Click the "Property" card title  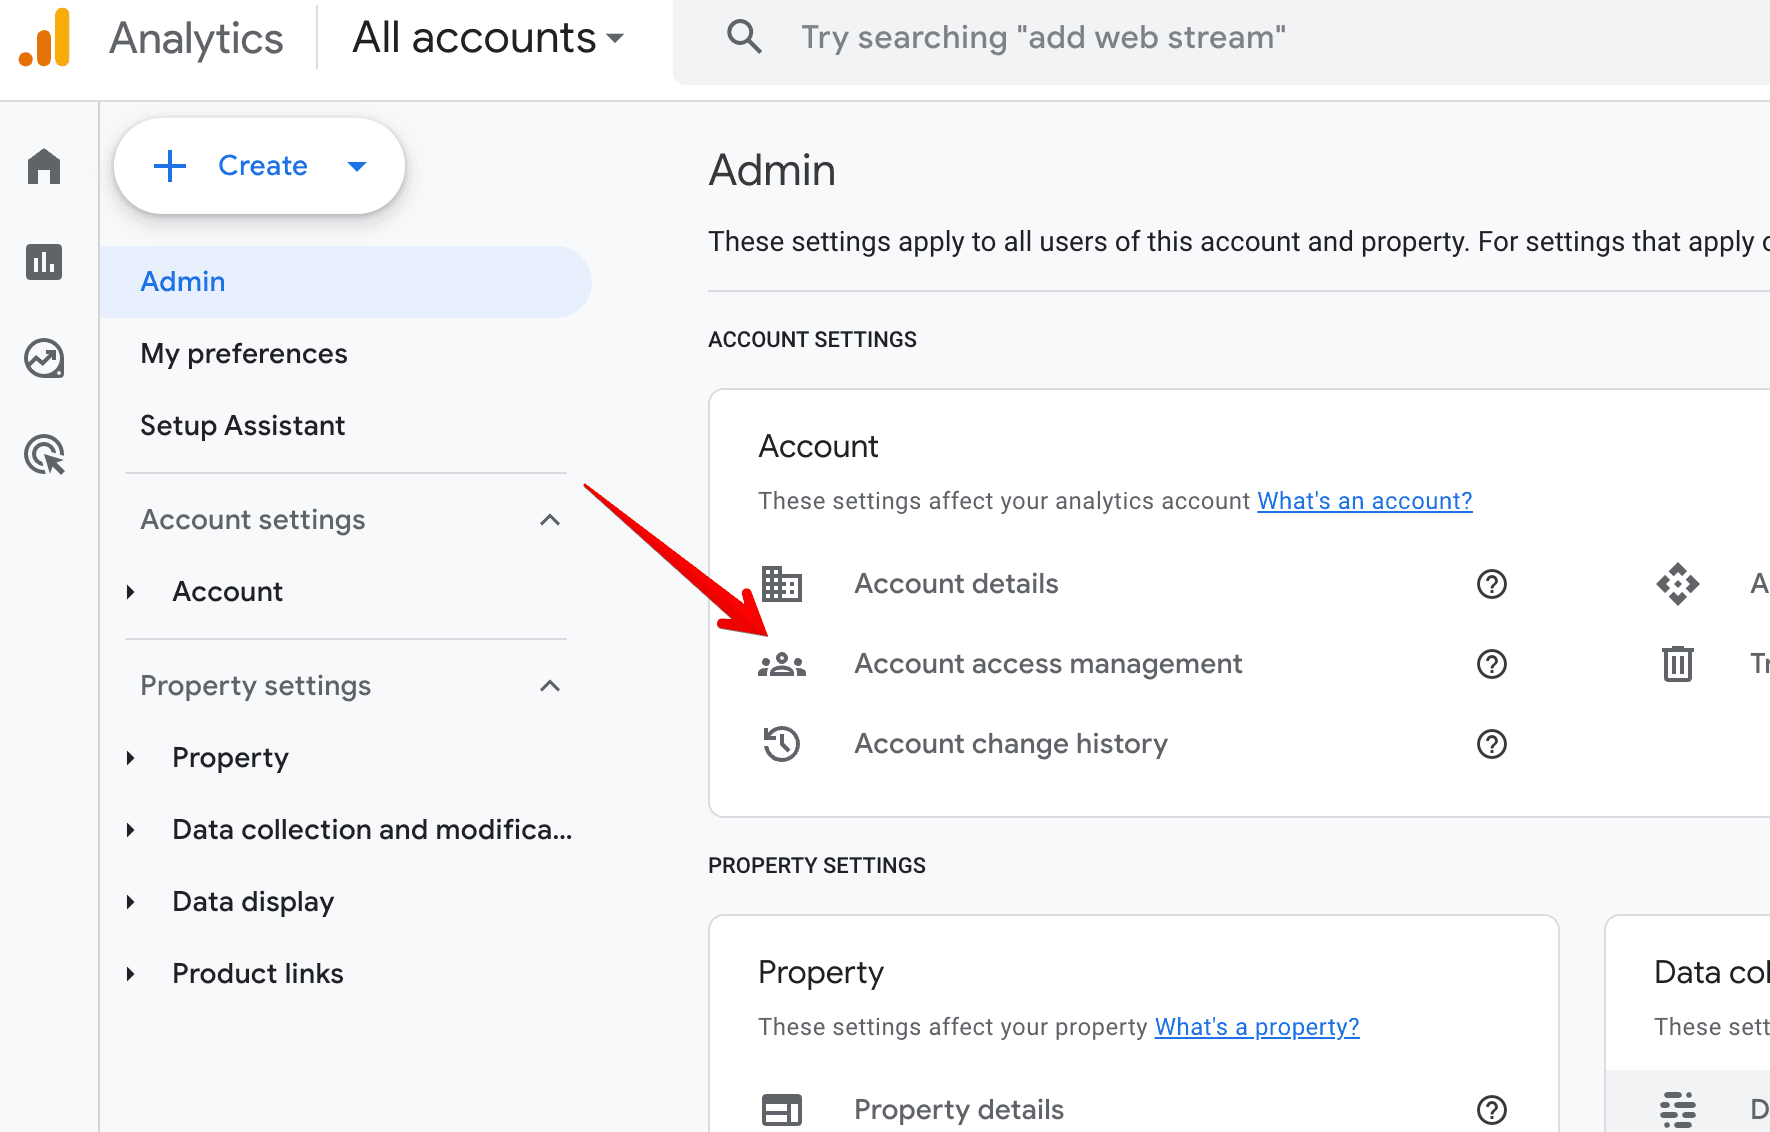click(821, 973)
